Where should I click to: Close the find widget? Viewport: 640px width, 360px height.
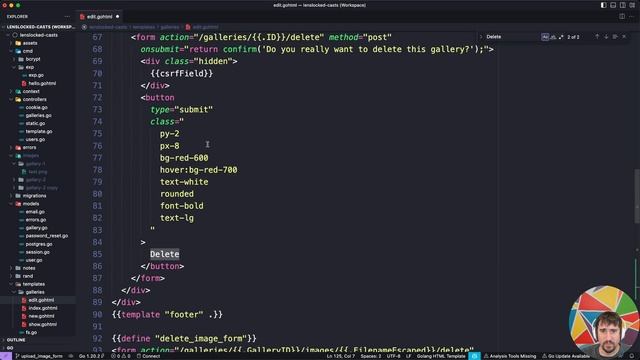tap(624, 37)
